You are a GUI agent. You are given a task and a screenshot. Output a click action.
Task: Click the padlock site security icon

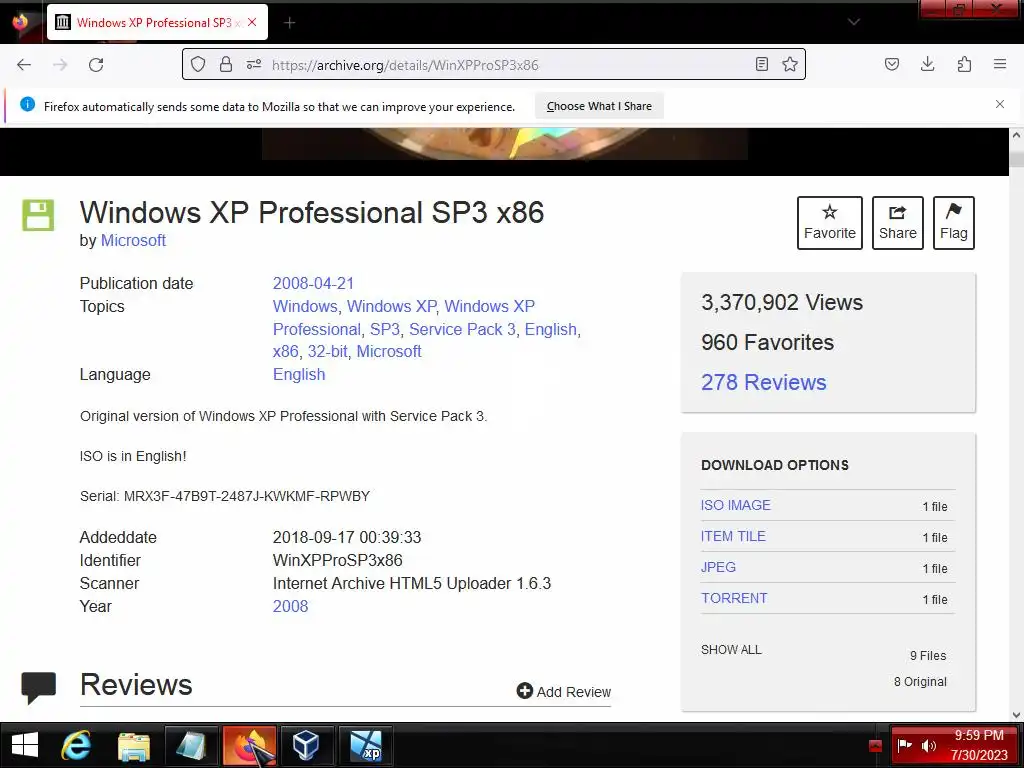coord(226,64)
